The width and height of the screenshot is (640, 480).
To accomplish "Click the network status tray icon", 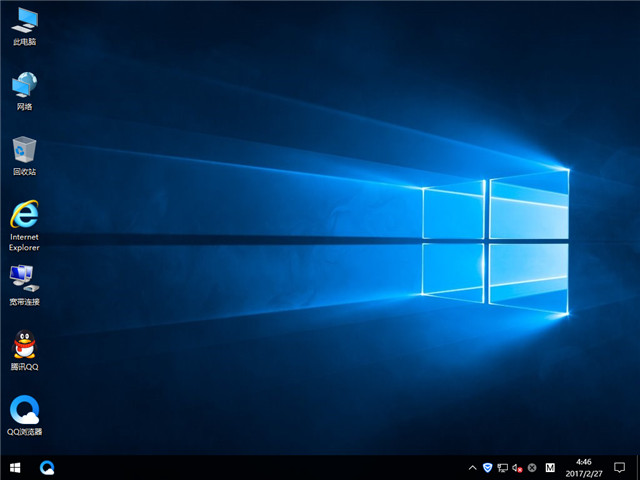I will [x=503, y=467].
